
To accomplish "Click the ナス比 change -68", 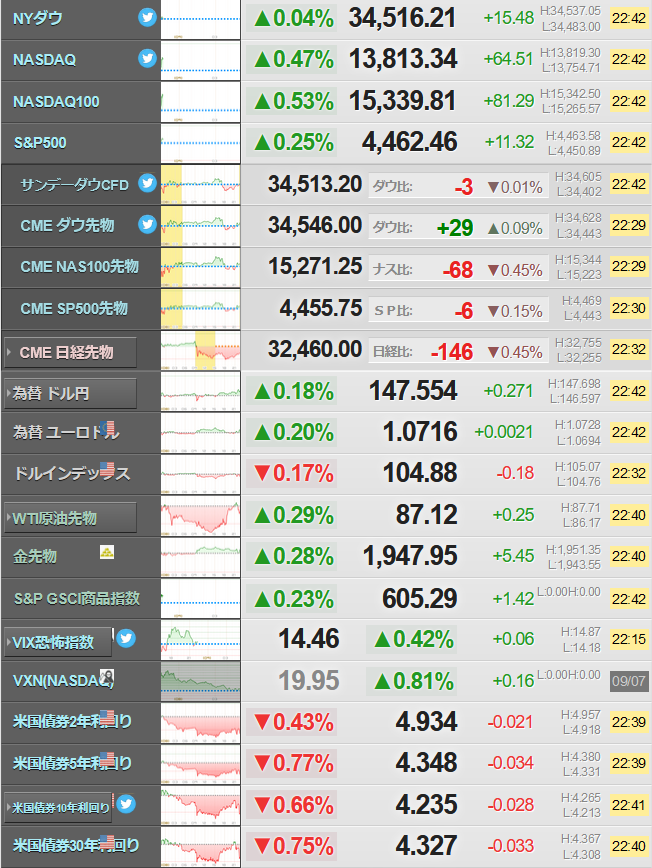I will point(458,270).
